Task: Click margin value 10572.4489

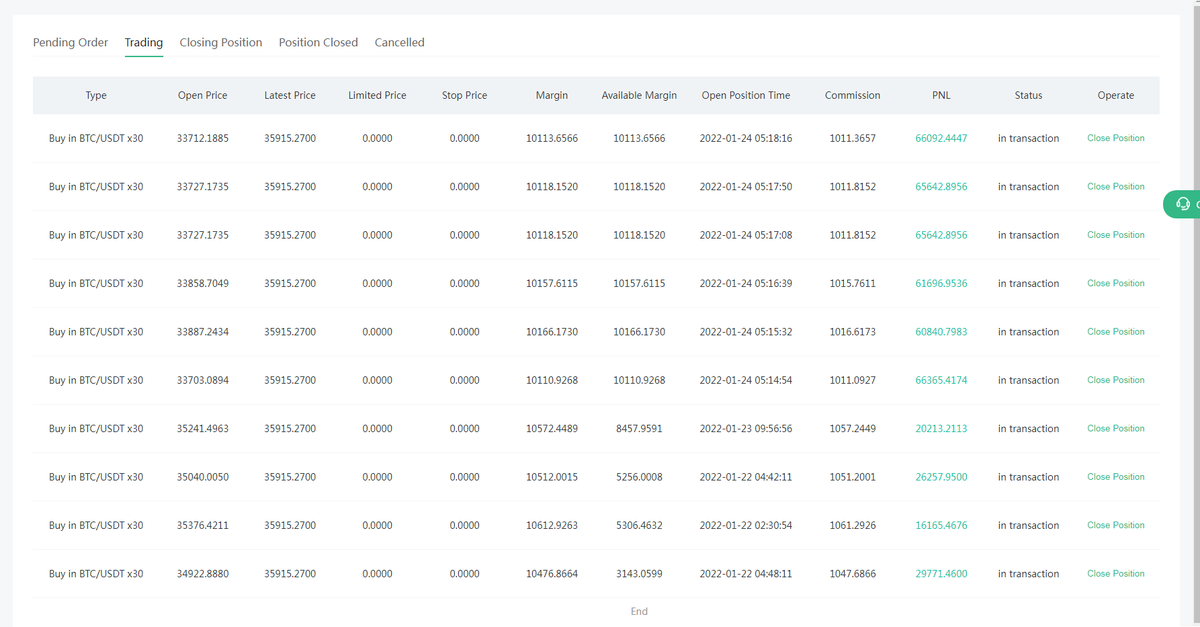Action: click(552, 428)
